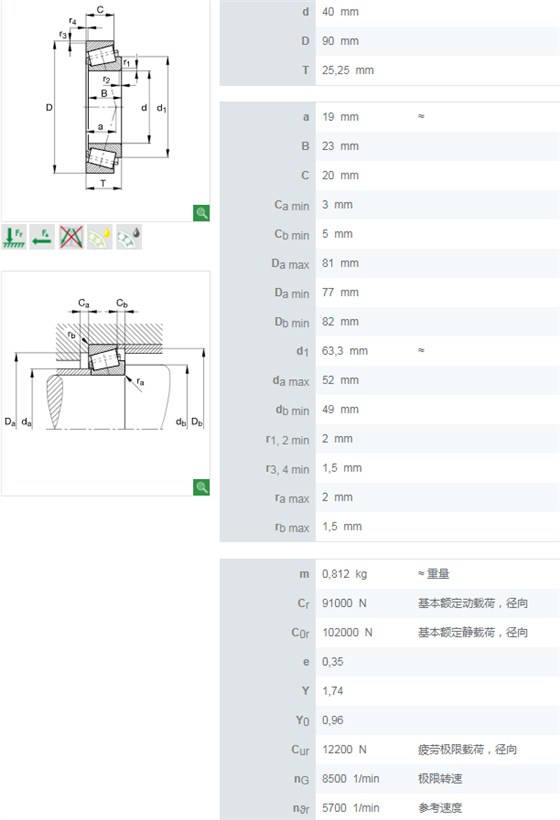The height and width of the screenshot is (820, 560).
Task: Select the Db min value 82 mm
Action: [x=340, y=322]
